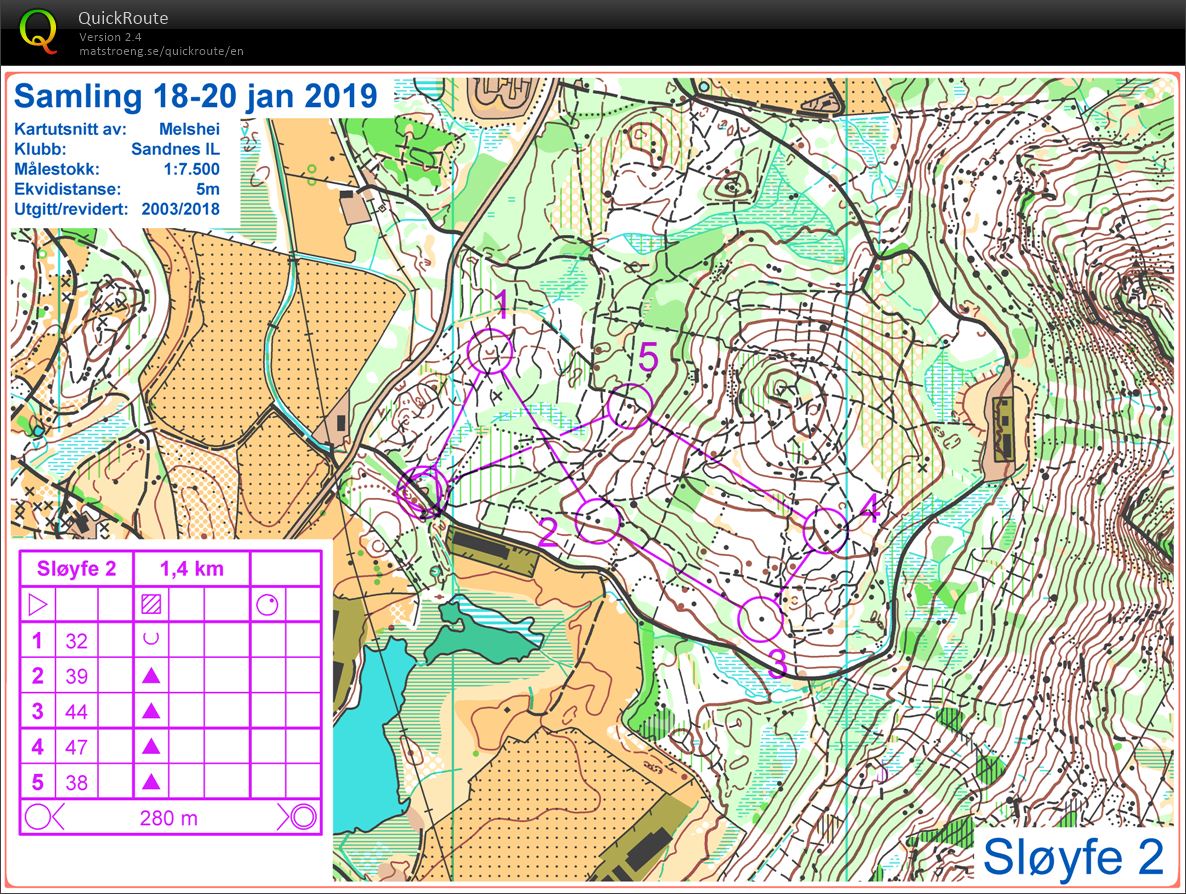
Task: Click the start triangle in control description
Action: click(37, 604)
